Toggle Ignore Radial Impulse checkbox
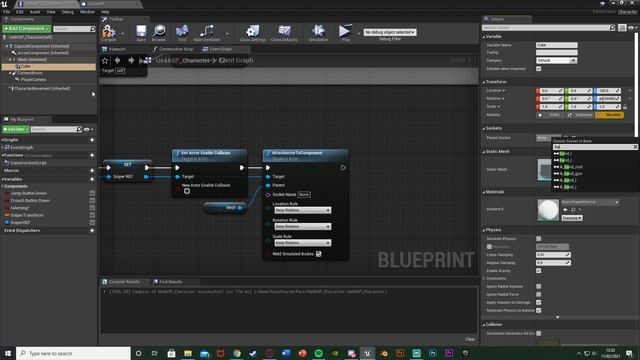The image size is (640, 360). coord(538,287)
